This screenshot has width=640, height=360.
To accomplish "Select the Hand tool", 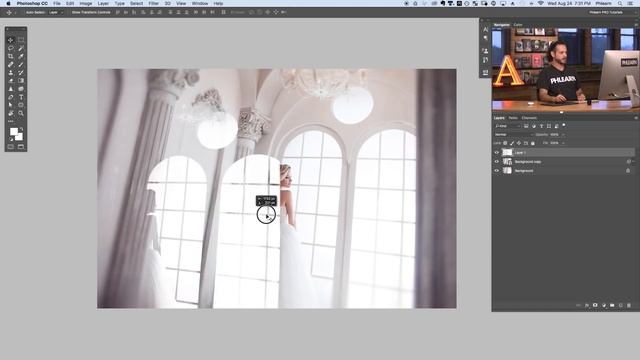I will [11, 113].
